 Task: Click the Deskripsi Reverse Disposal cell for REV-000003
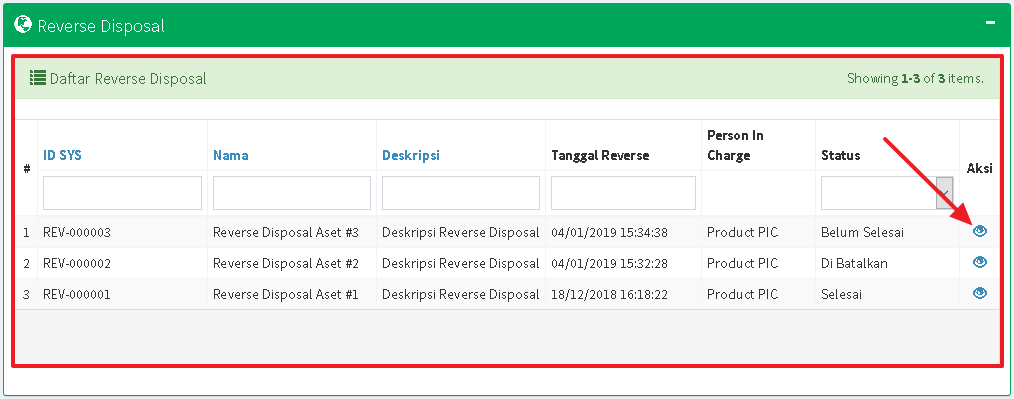pos(460,232)
